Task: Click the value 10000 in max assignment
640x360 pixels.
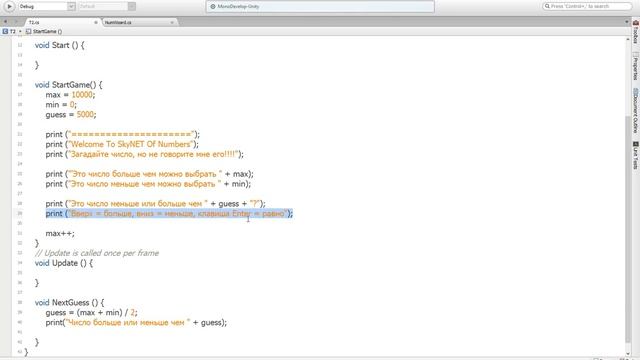Action: [82, 95]
